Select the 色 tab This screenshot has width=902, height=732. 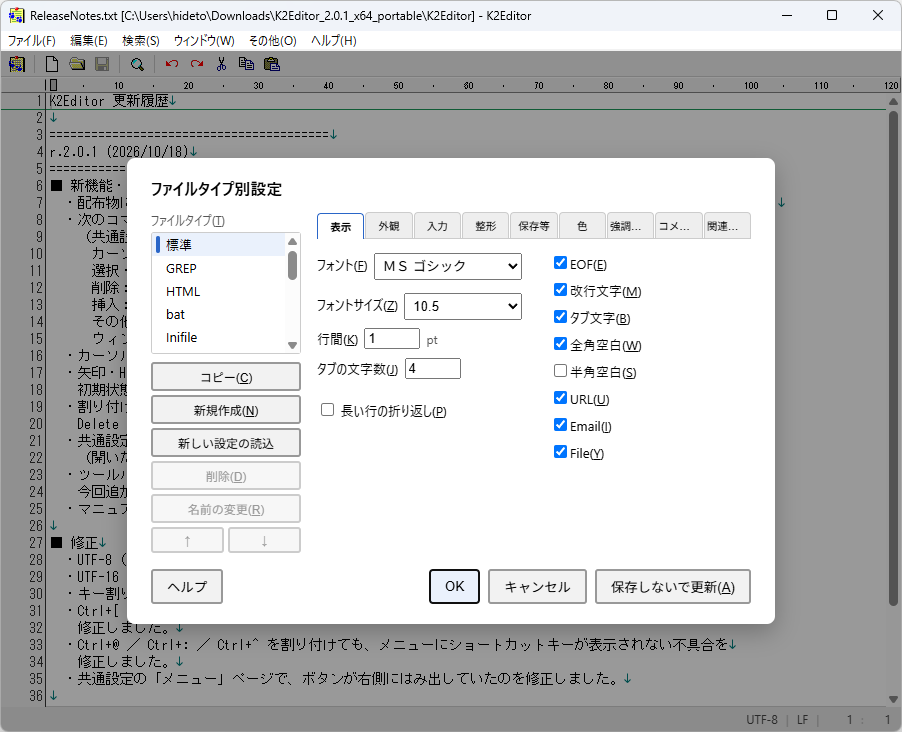(x=582, y=226)
